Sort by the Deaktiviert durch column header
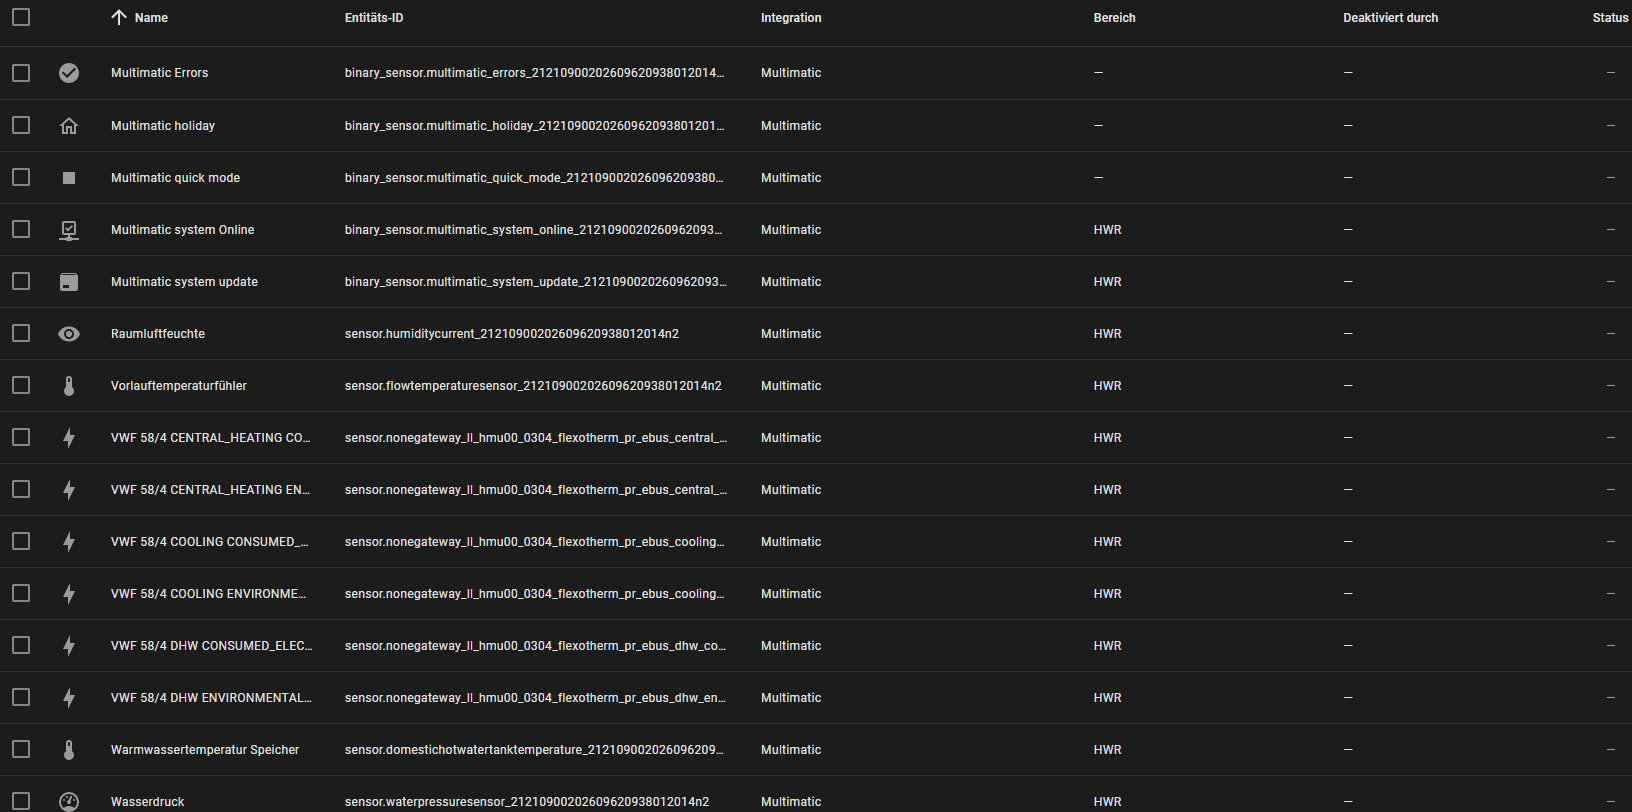Viewport: 1632px width, 812px height. (x=1390, y=18)
